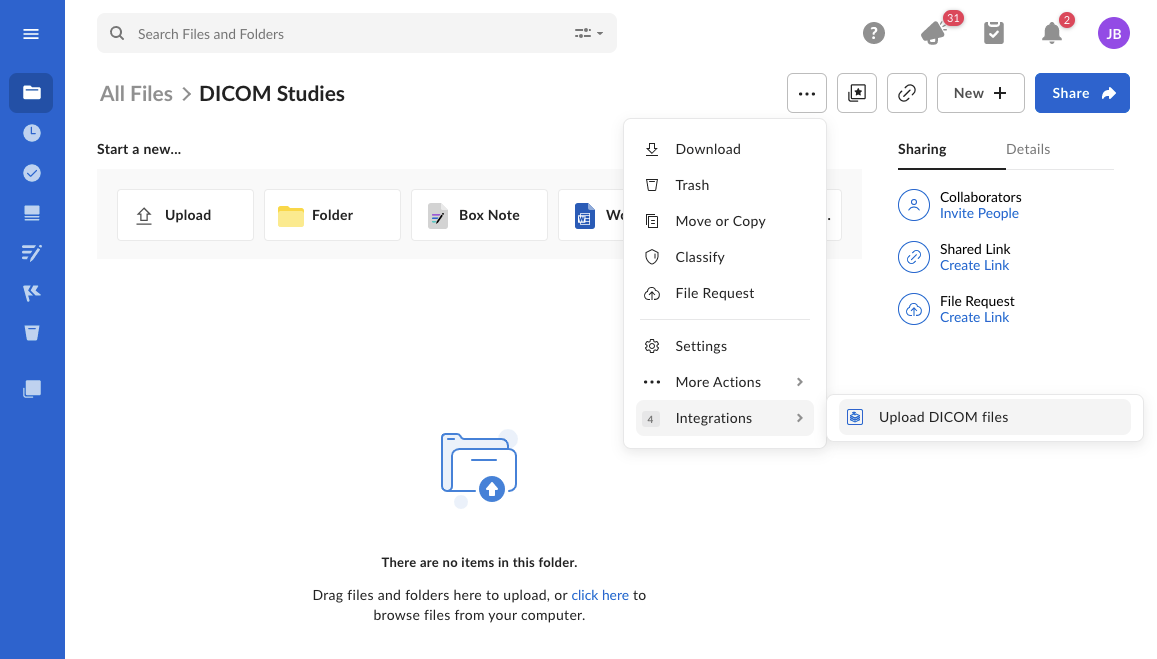Click the copy shared link icon button
This screenshot has height=659, width=1157.
pos(907,93)
